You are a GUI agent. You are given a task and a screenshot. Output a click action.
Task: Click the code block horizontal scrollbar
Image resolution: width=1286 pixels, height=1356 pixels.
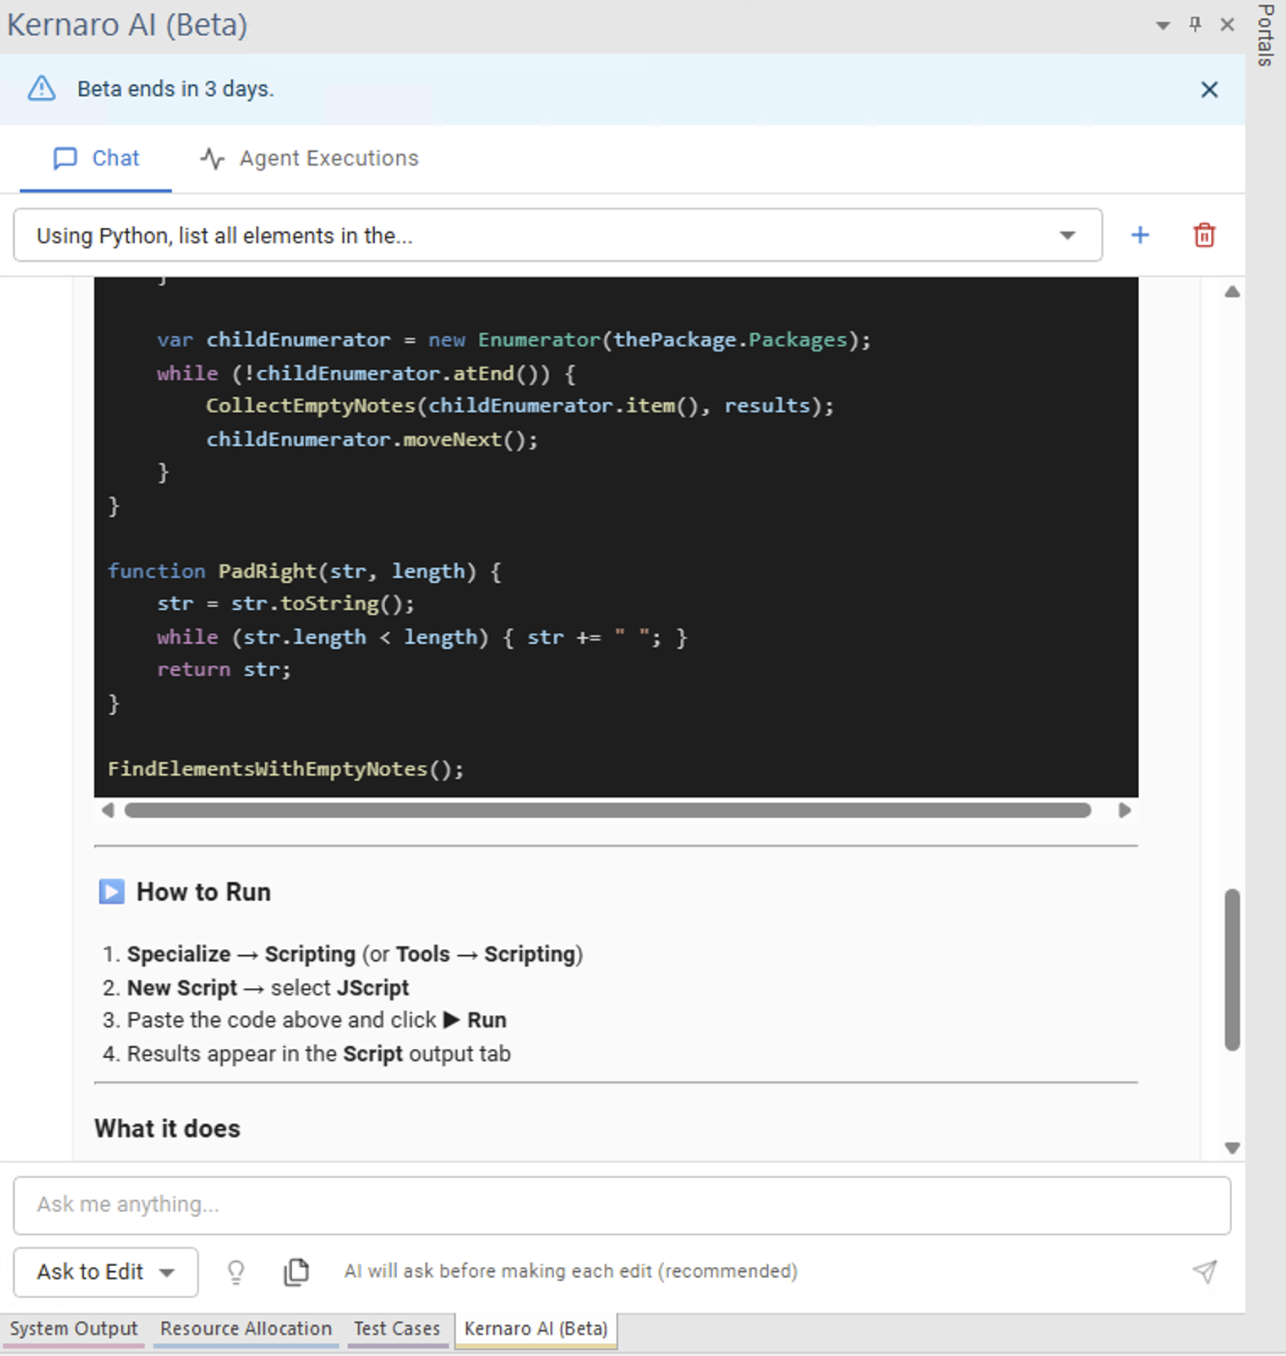608,810
